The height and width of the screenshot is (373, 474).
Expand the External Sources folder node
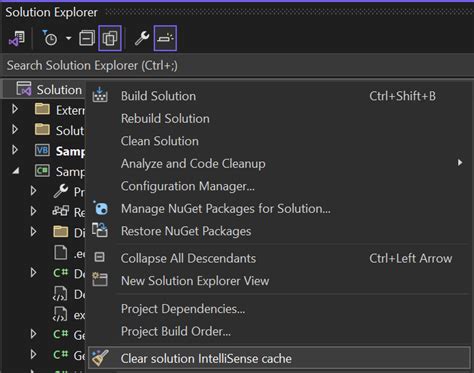15,109
